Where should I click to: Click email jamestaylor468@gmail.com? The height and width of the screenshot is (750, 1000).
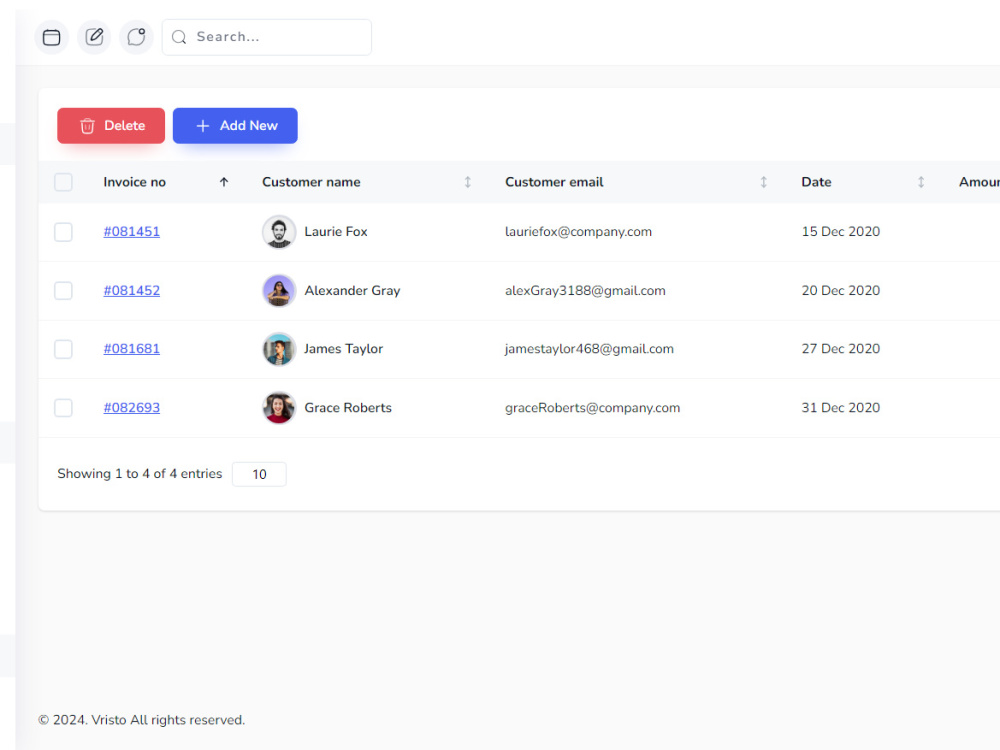[x=589, y=349]
